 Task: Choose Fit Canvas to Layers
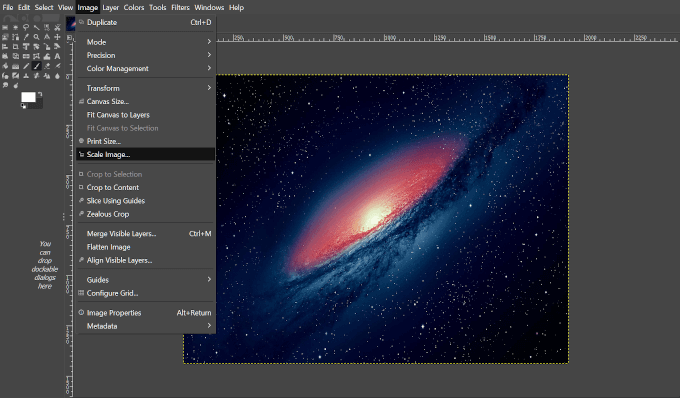(x=146, y=115)
